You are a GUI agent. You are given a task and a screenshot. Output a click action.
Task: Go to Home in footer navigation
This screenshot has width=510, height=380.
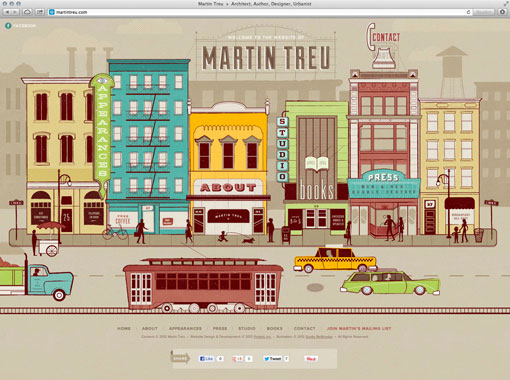124,328
